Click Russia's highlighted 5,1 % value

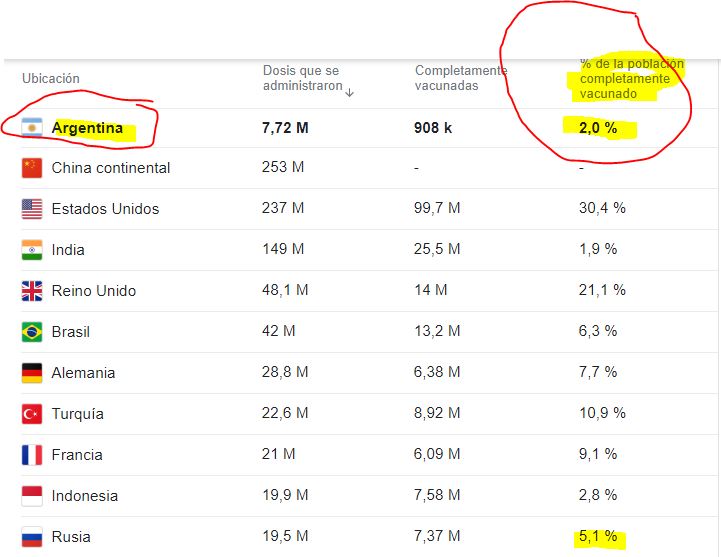(x=598, y=537)
